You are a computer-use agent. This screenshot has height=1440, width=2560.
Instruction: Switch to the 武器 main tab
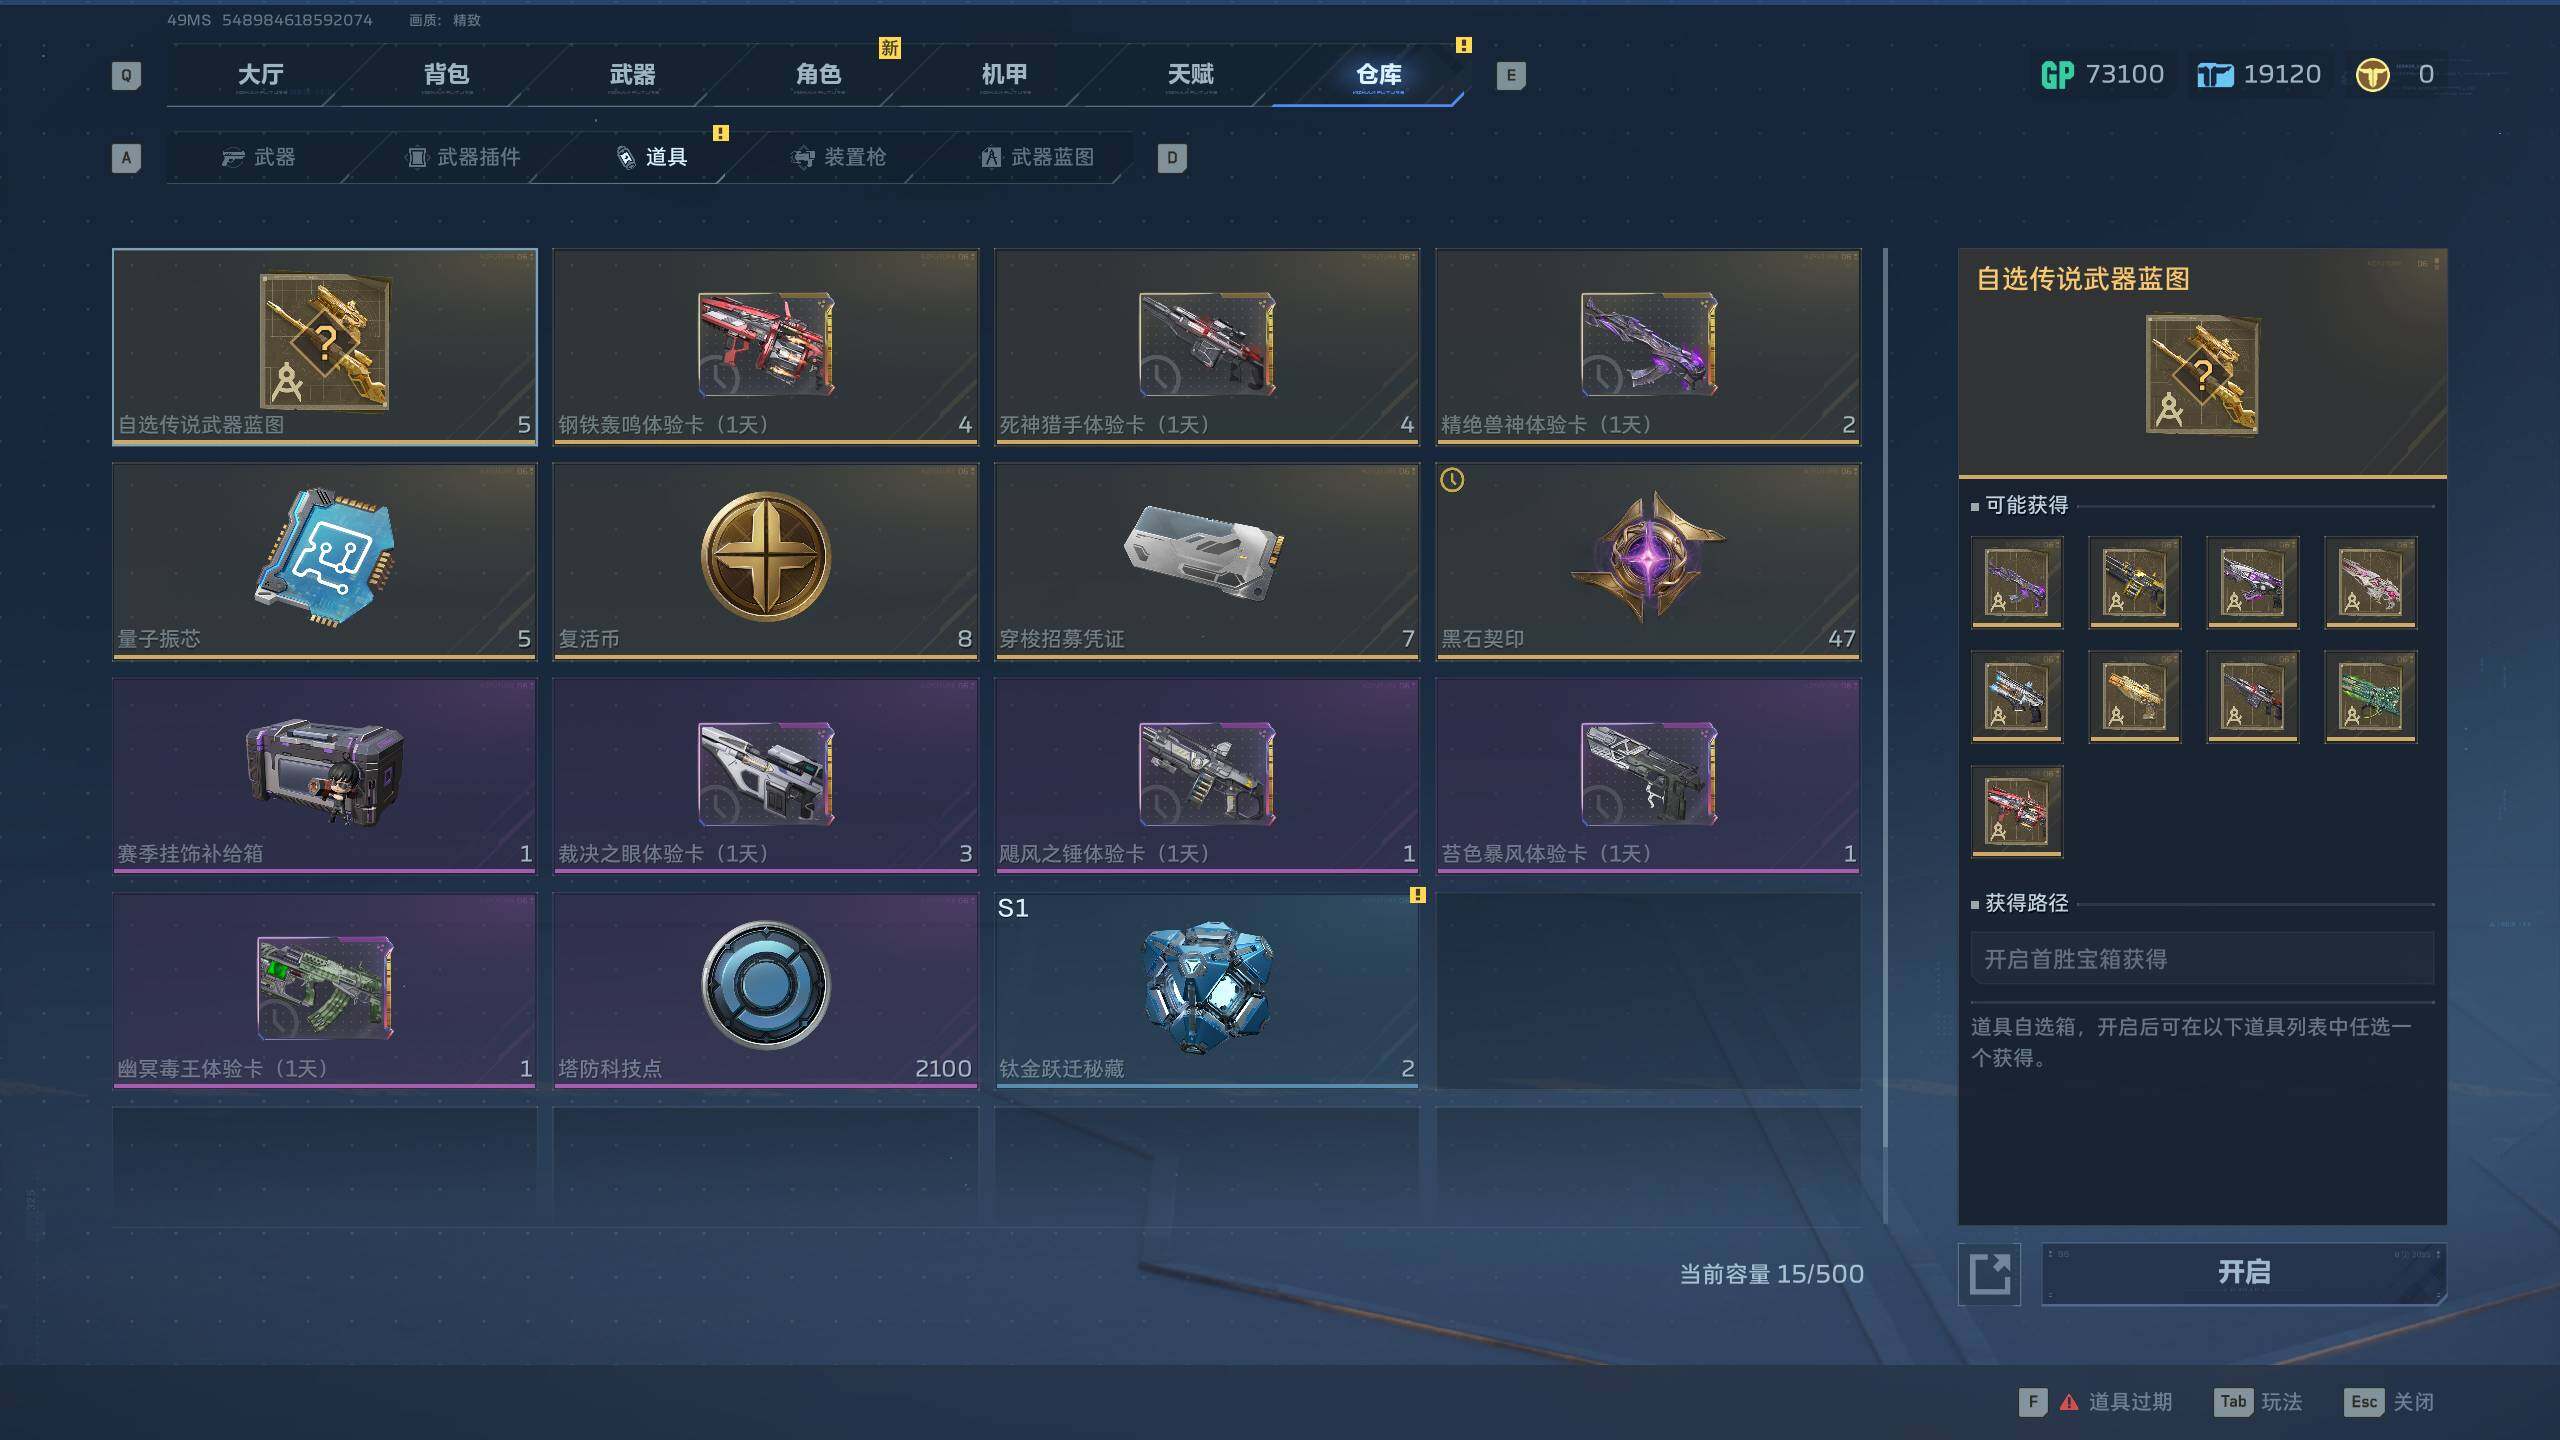632,75
